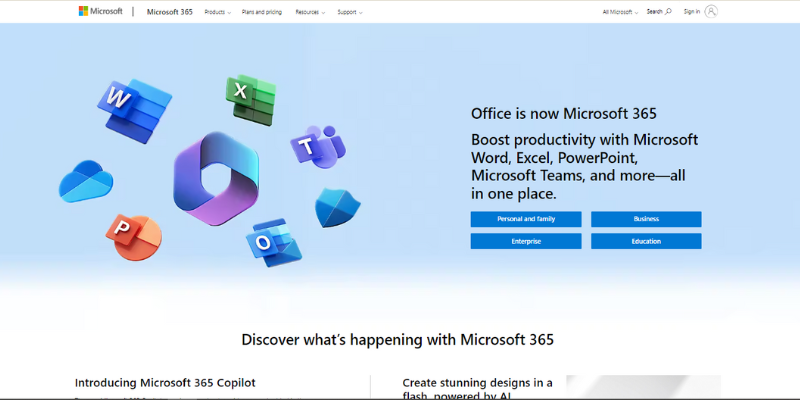Screen dimensions: 800x400
Task: Expand the Resources dropdown menu
Action: (x=310, y=12)
